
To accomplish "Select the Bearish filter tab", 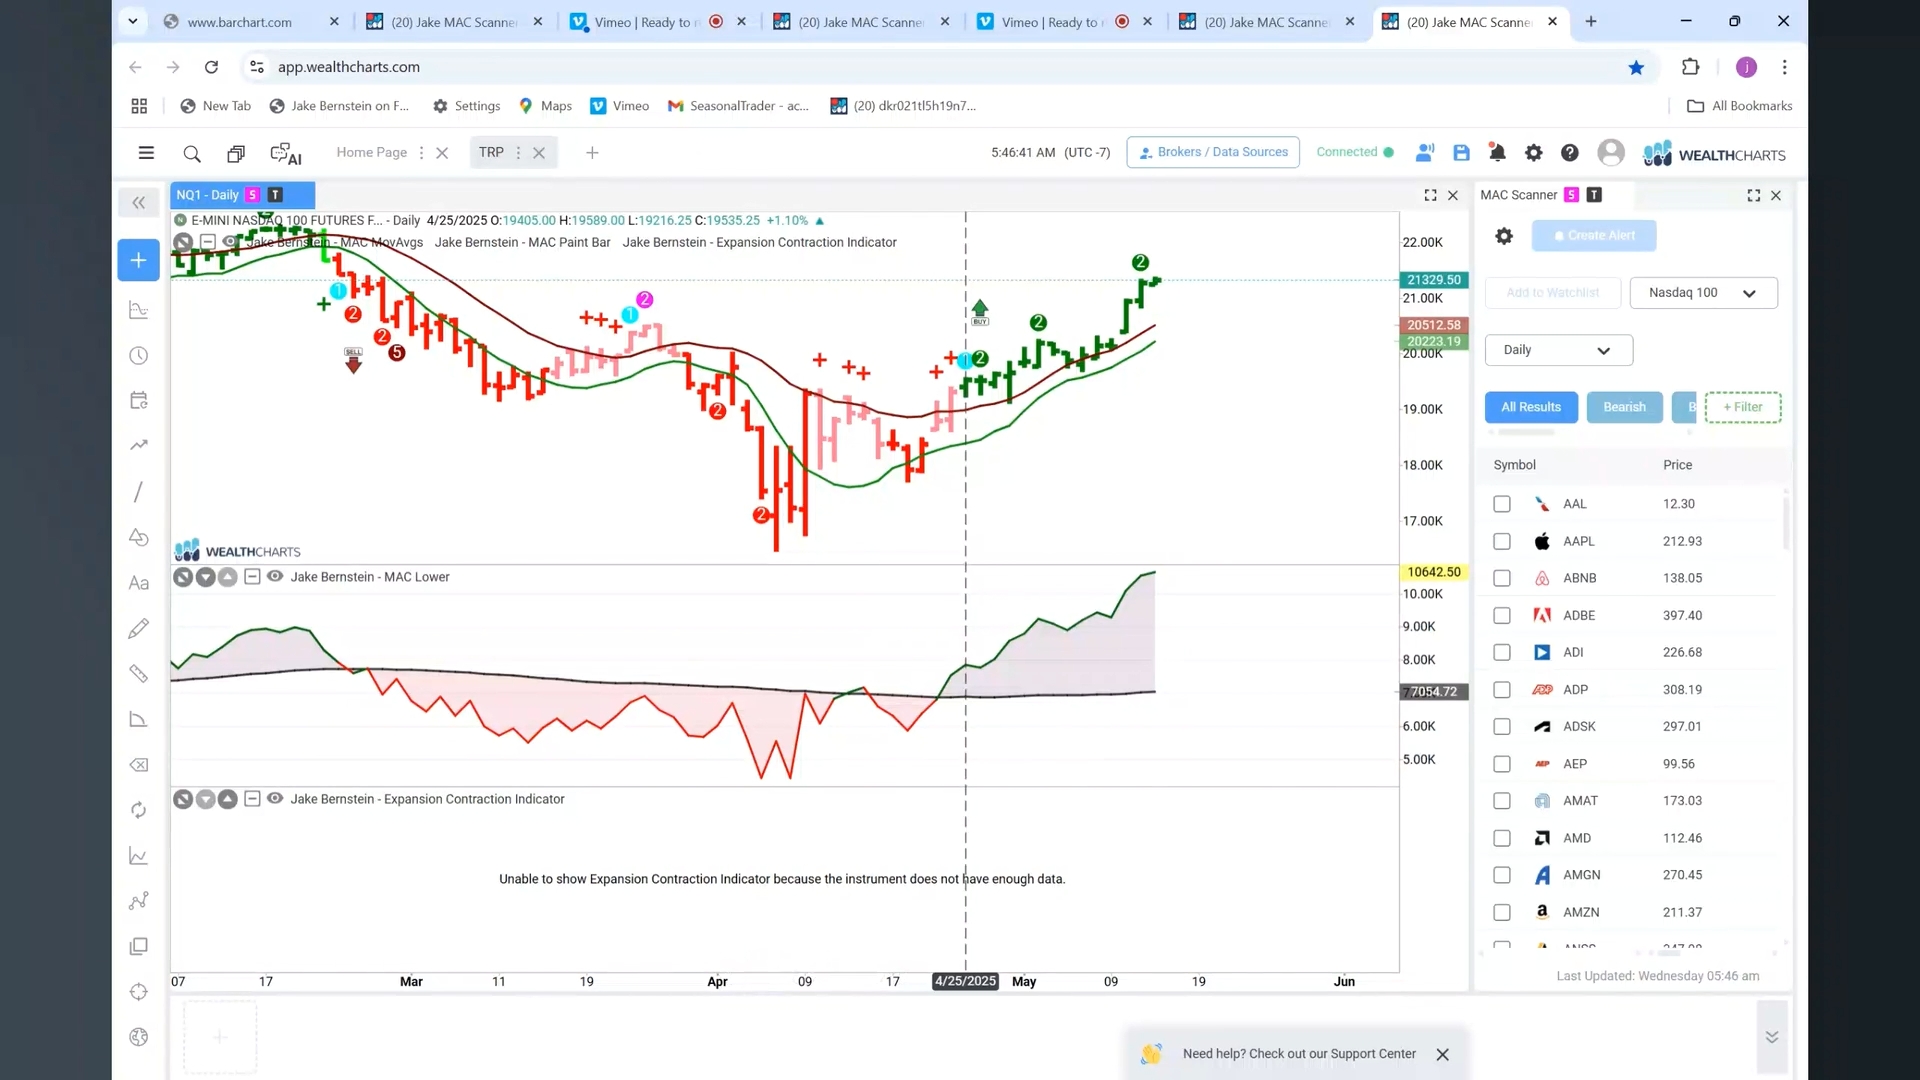I will [1624, 407].
